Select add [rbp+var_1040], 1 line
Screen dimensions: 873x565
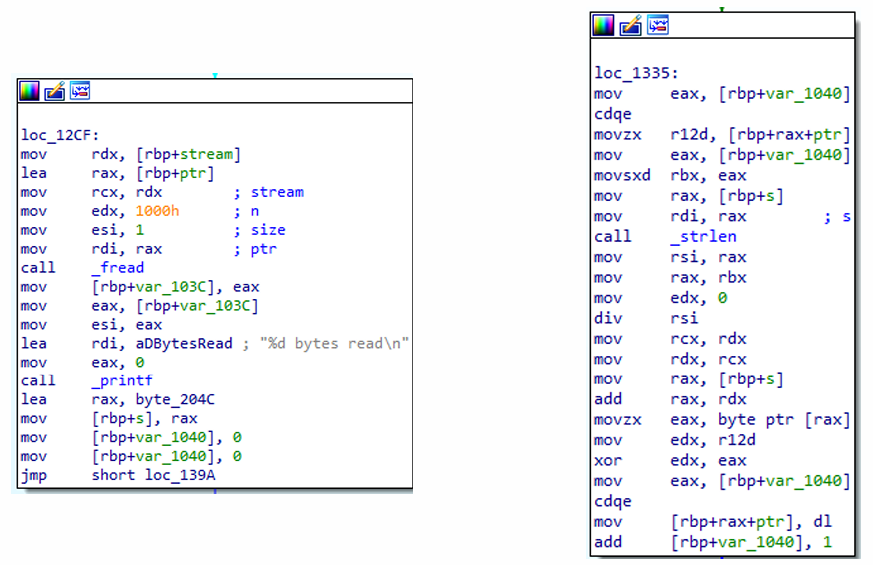(713, 542)
